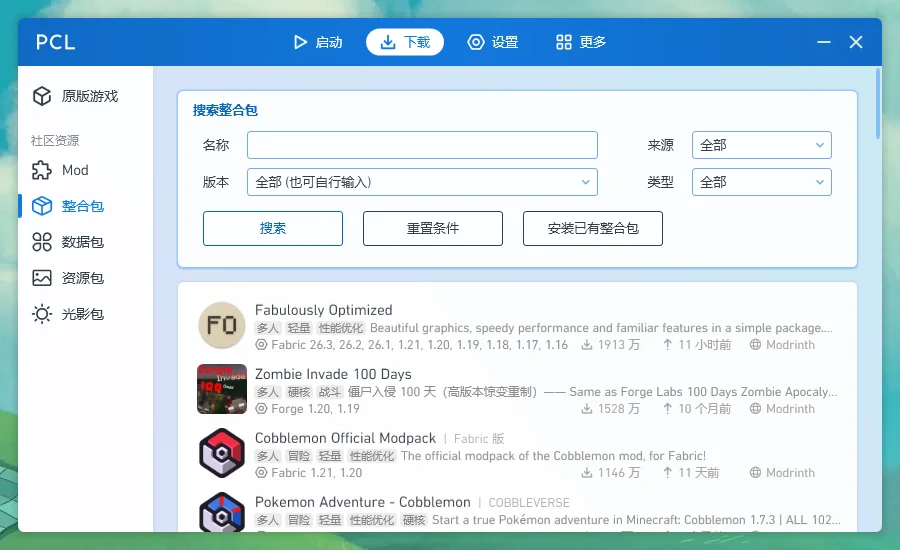Image resolution: width=900 pixels, height=550 pixels.
Task: Click the grid icon next to 更多
Action: (564, 42)
